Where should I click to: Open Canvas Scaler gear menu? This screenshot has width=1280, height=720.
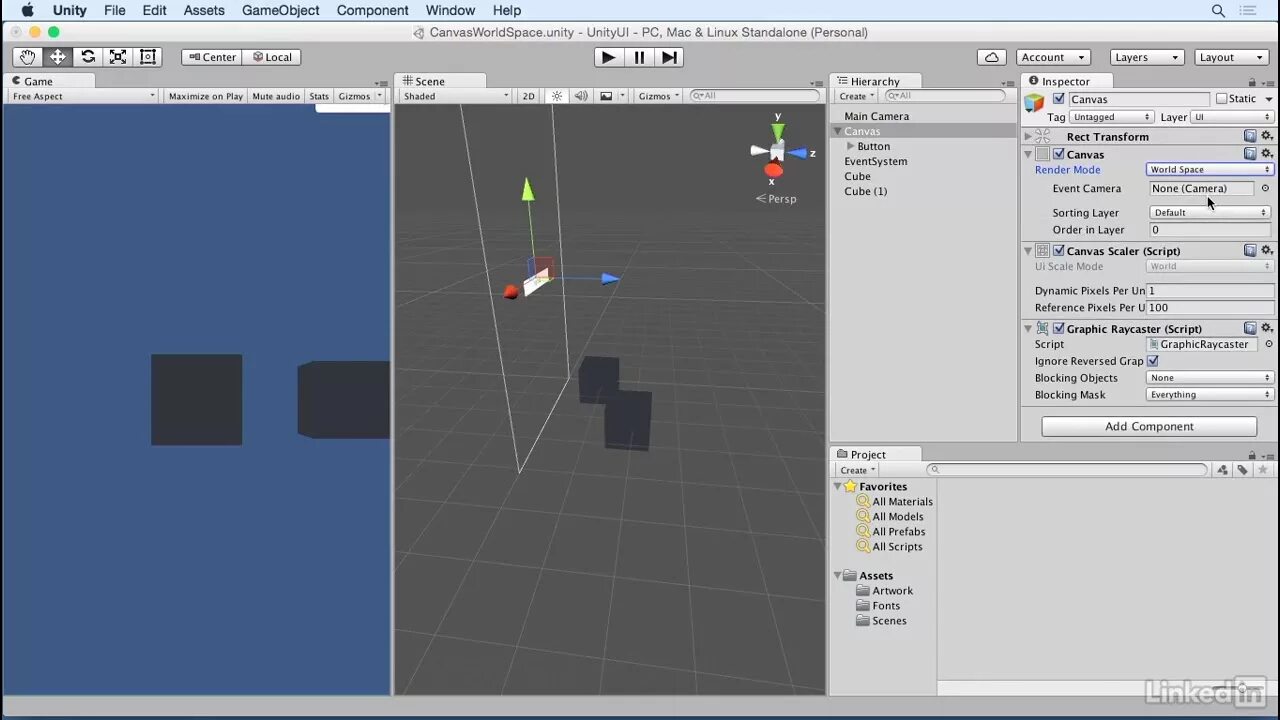pos(1266,251)
